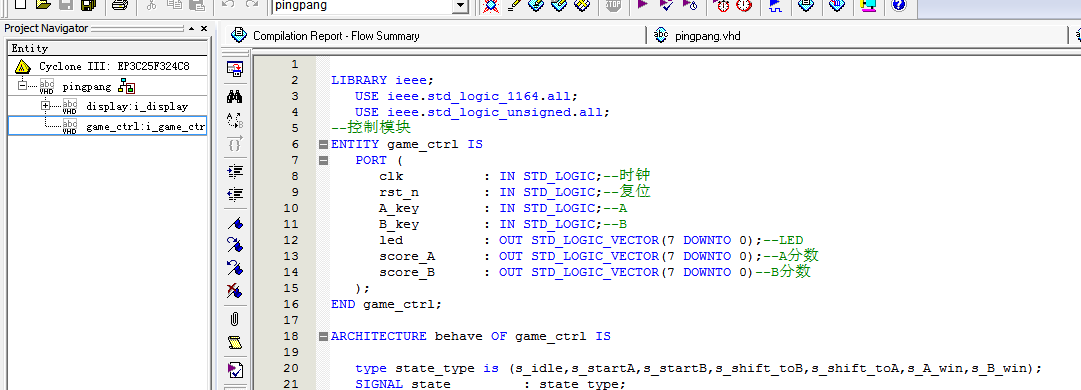This screenshot has height=390, width=1081.
Task: Click the Find binoculars icon
Action: click(x=235, y=96)
